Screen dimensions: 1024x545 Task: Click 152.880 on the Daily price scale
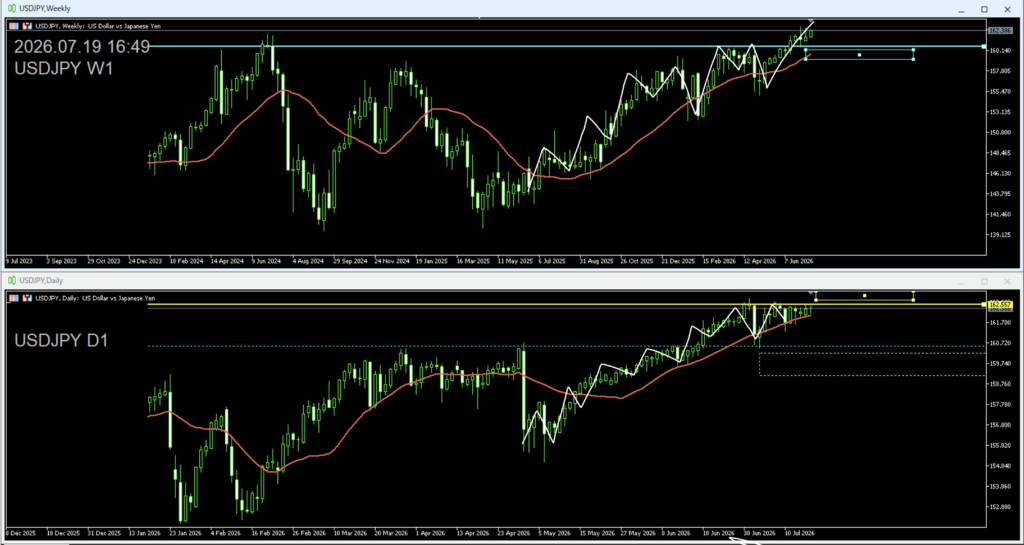point(1000,507)
